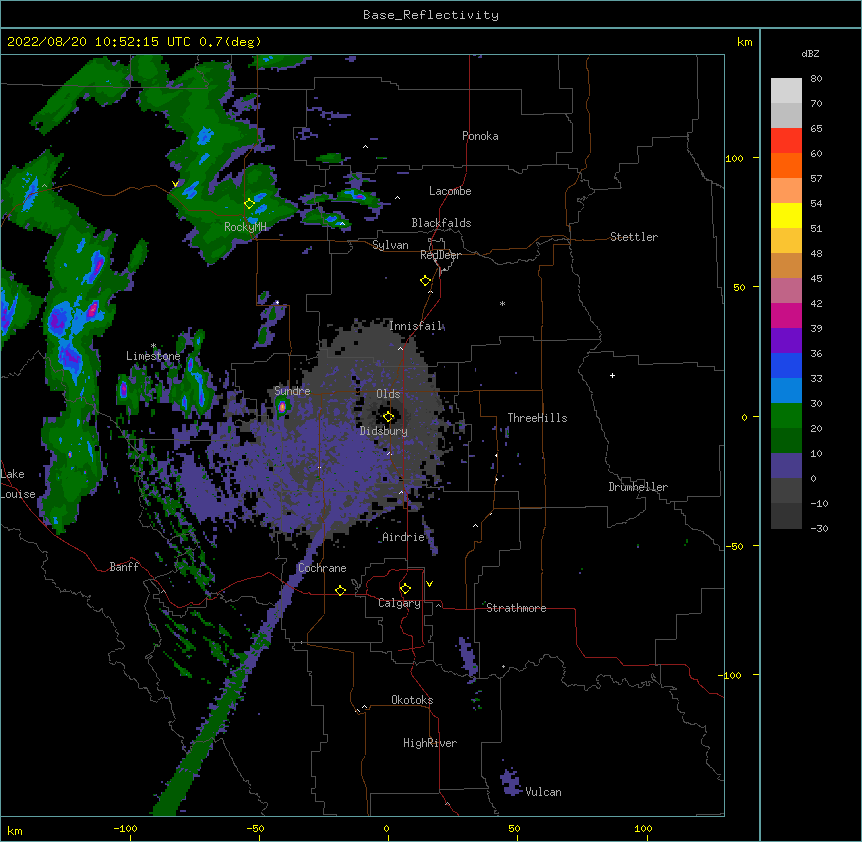Click the Sundre town label
Viewport: 862px width, 842px height.
[292, 391]
